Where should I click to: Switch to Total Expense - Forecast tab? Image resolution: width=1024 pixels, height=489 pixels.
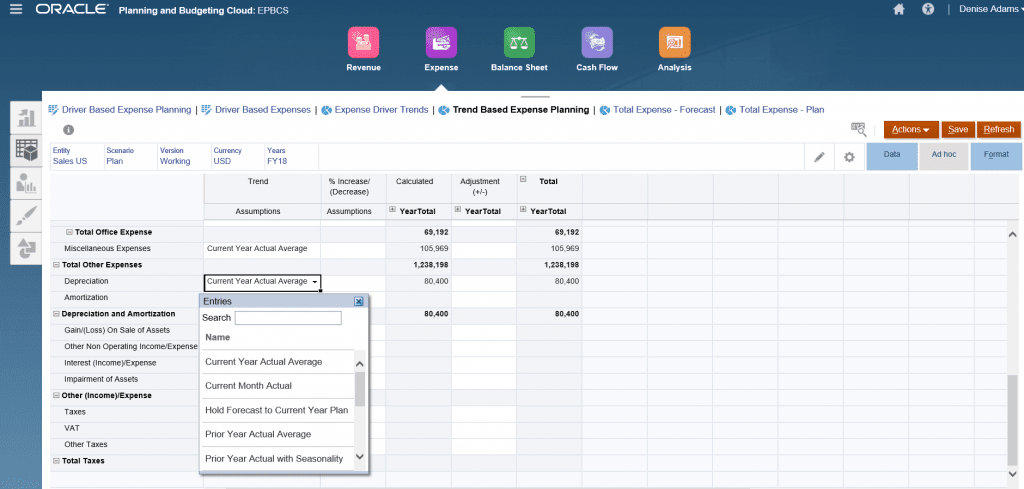[x=663, y=110]
